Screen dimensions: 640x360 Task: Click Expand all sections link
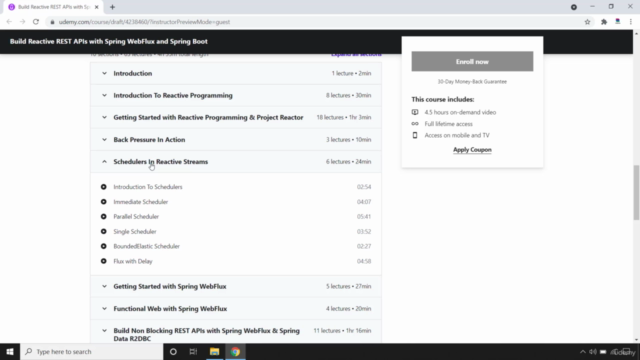(356, 54)
